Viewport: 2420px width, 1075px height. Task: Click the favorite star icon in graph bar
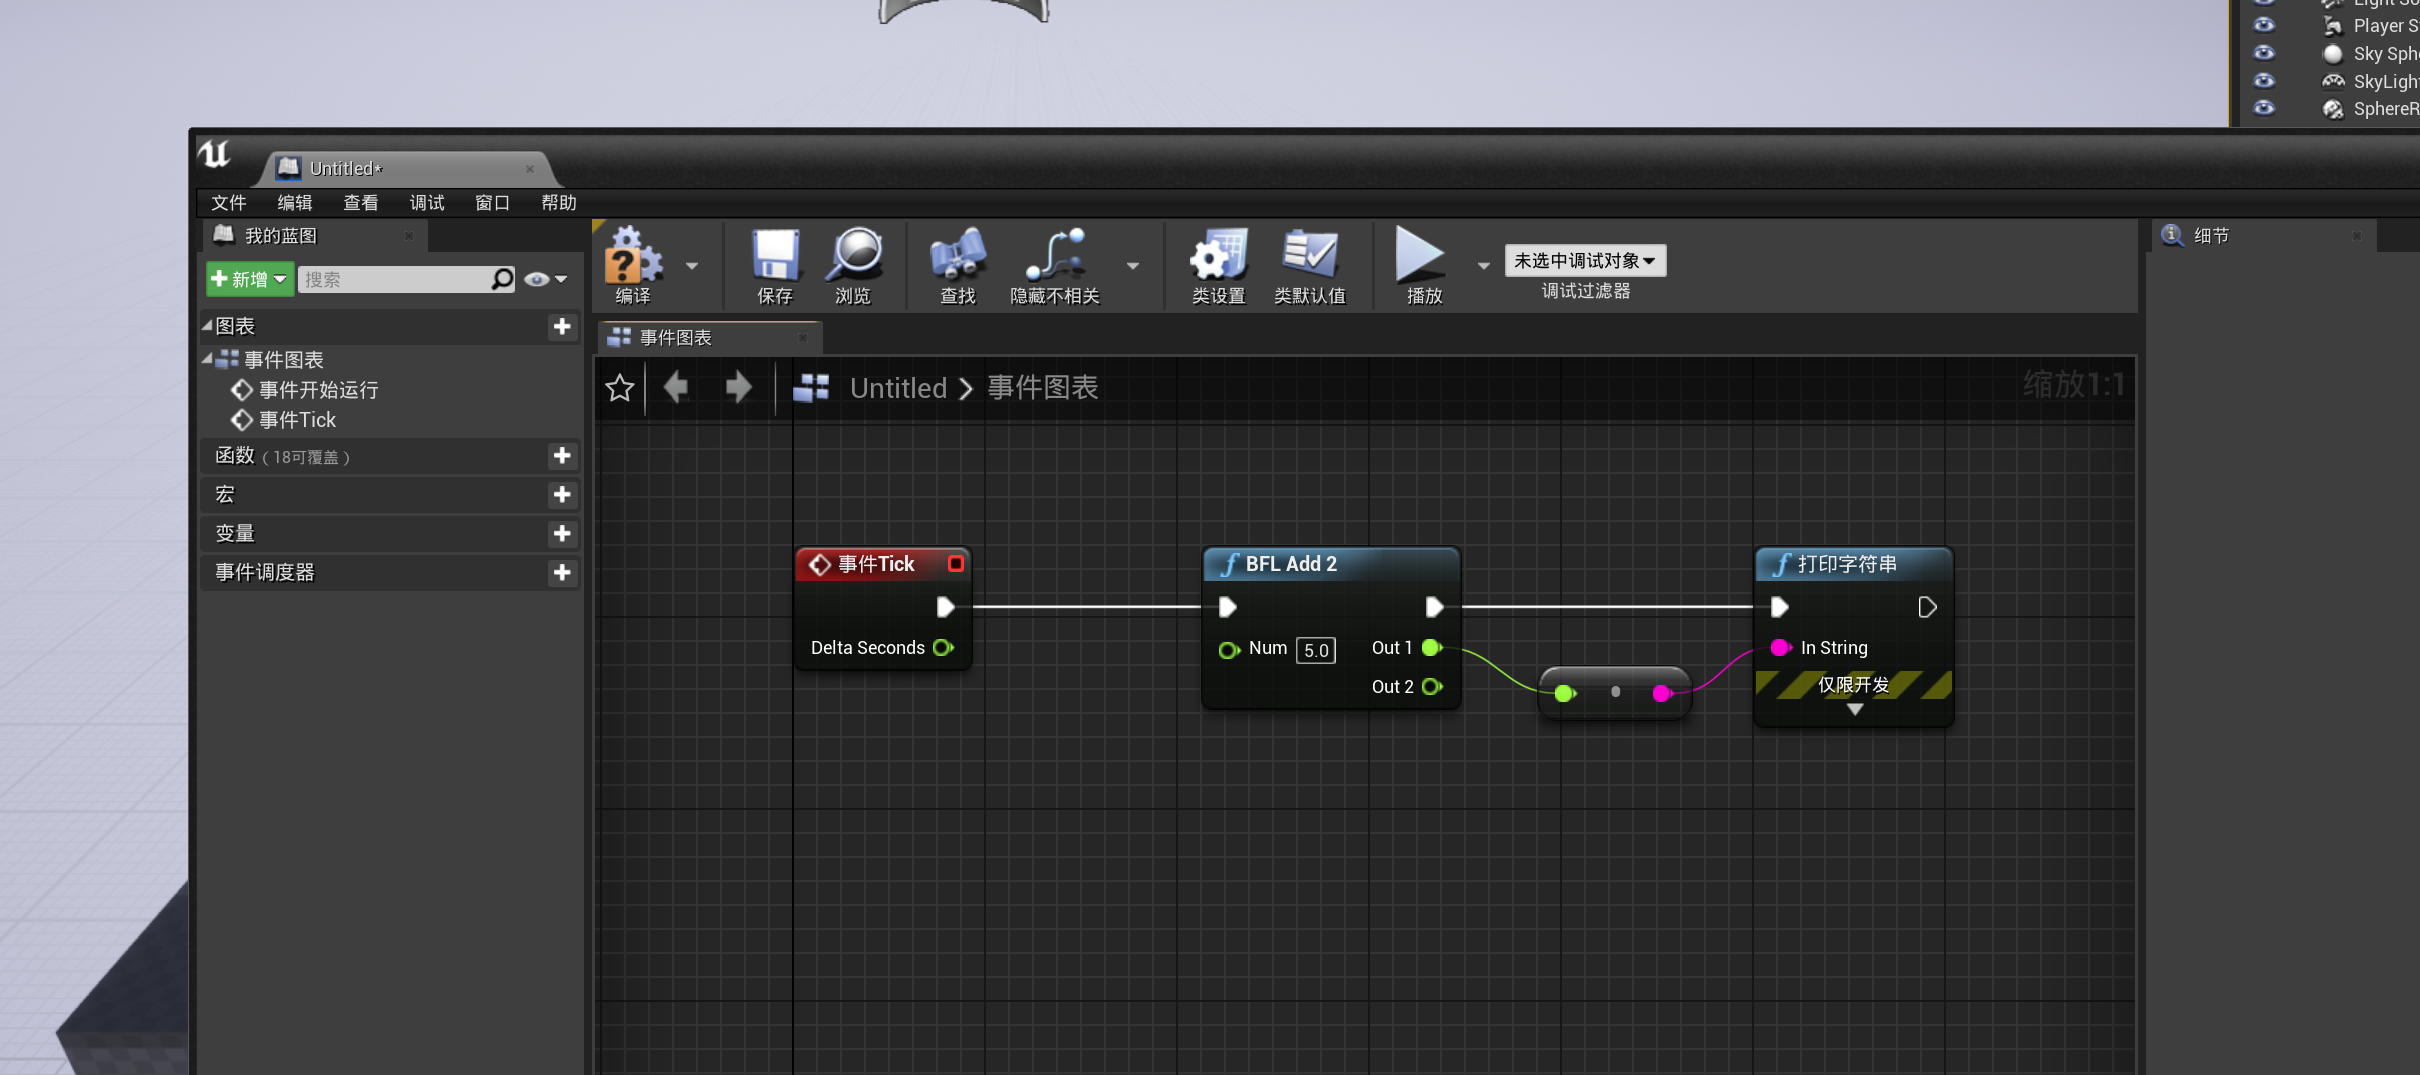(x=620, y=388)
